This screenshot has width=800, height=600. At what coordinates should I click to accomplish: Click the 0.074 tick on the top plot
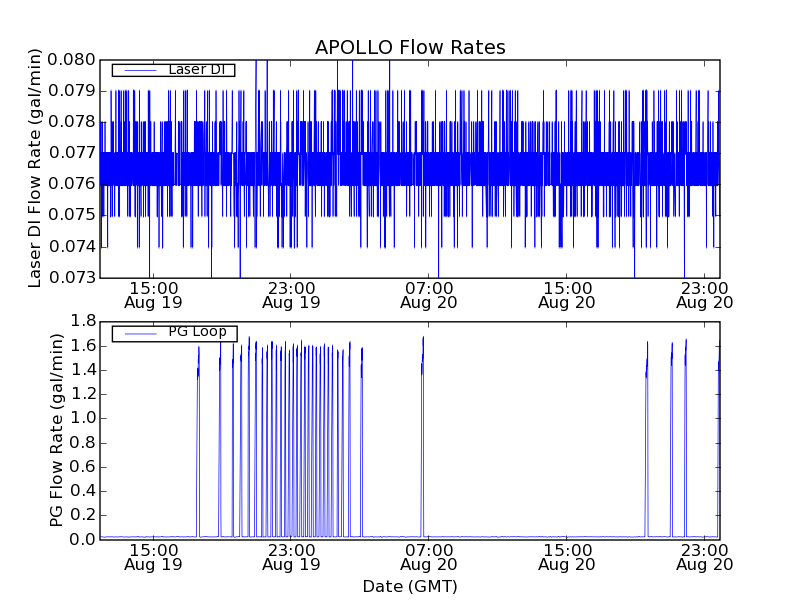point(71,246)
